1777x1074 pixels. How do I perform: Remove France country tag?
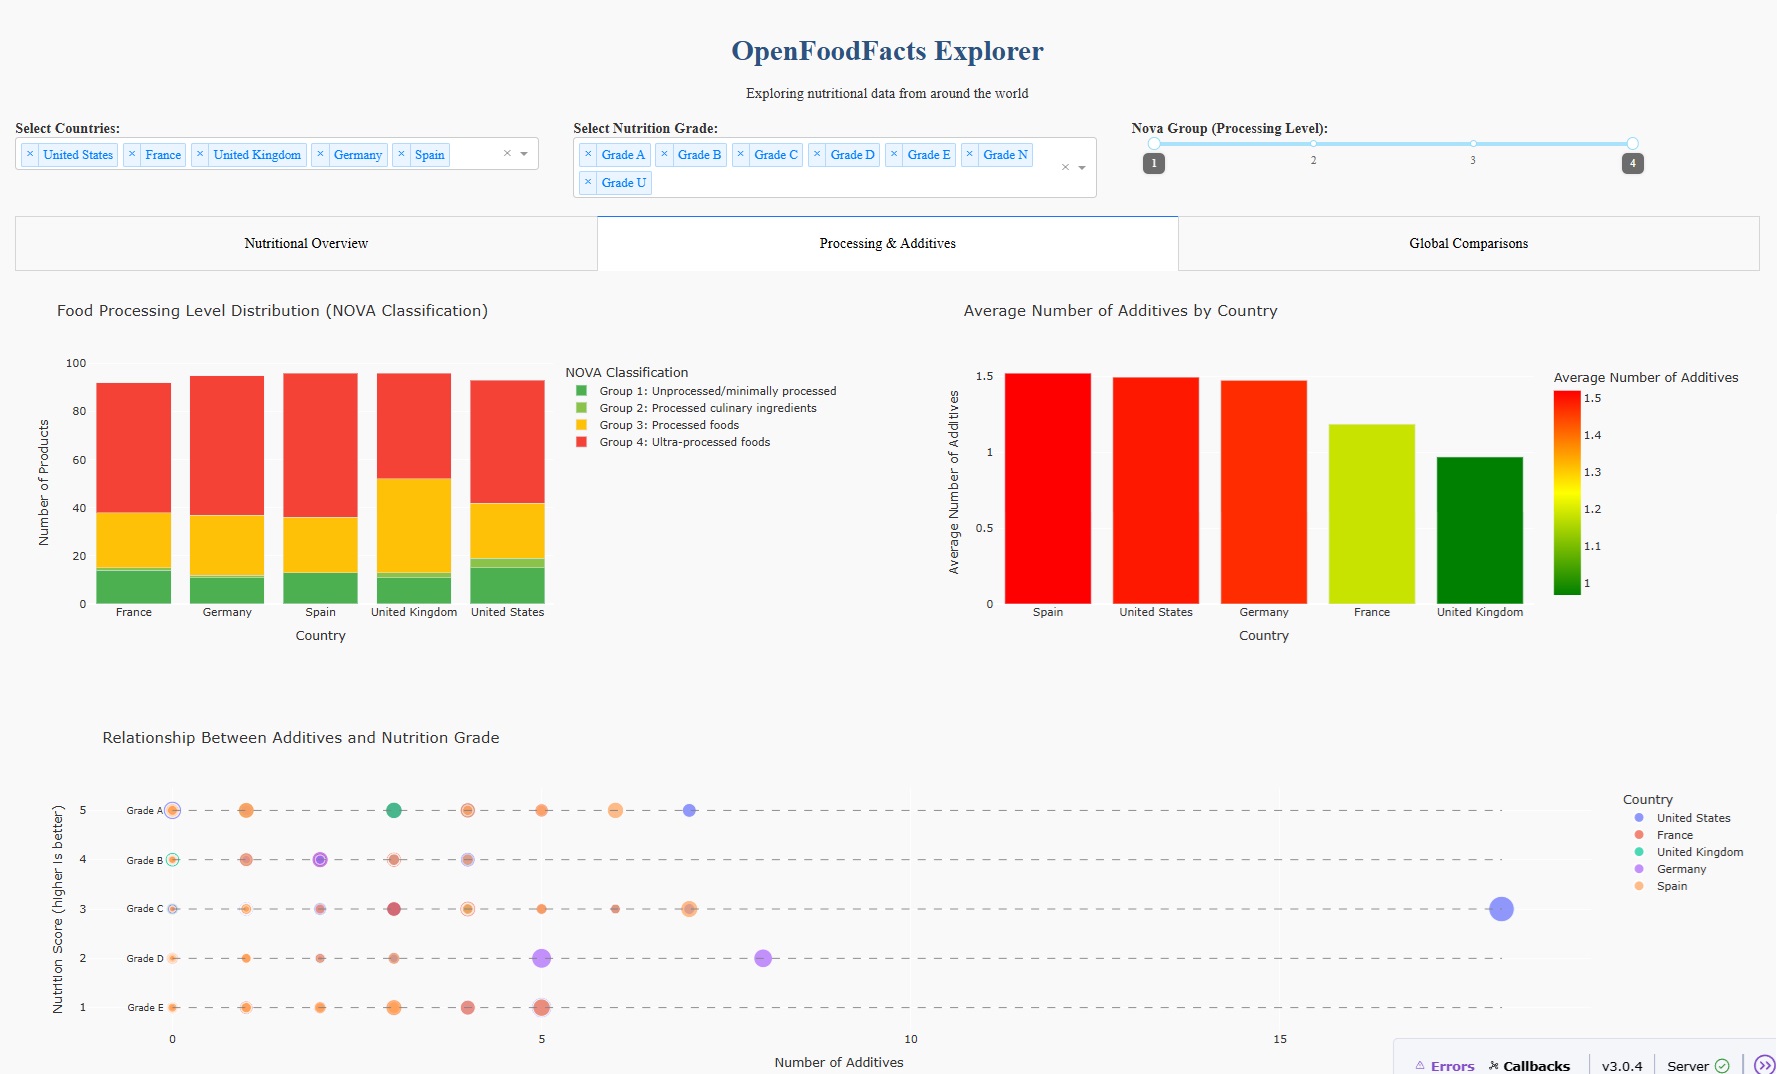(x=132, y=155)
